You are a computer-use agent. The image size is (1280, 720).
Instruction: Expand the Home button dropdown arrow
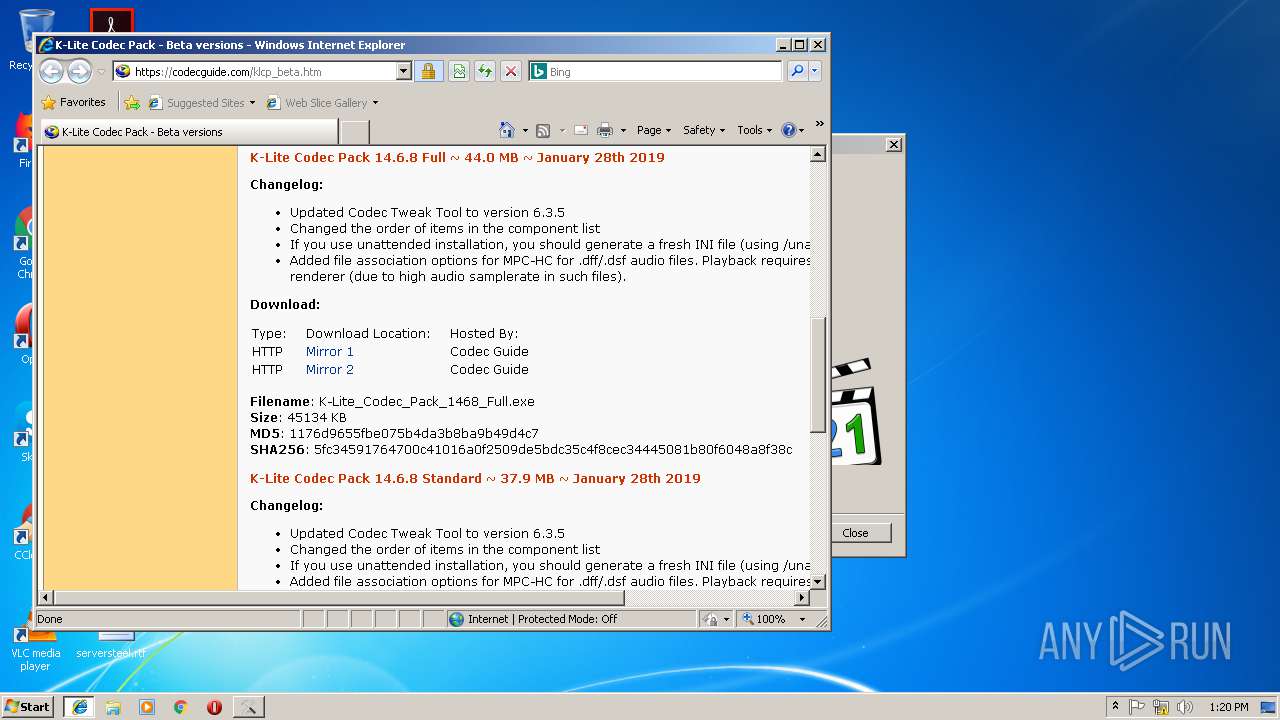525,130
